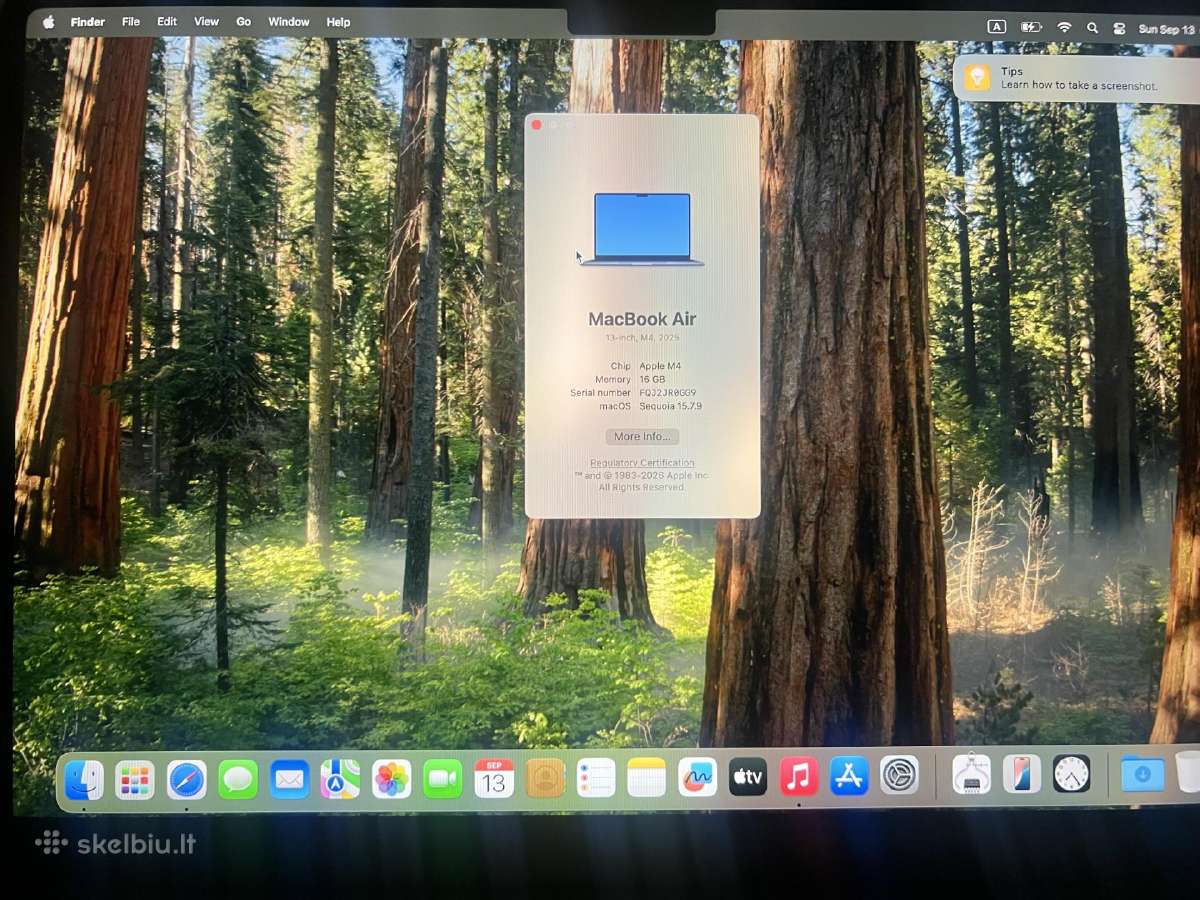Open Calendar showing Sep 13

(494, 778)
